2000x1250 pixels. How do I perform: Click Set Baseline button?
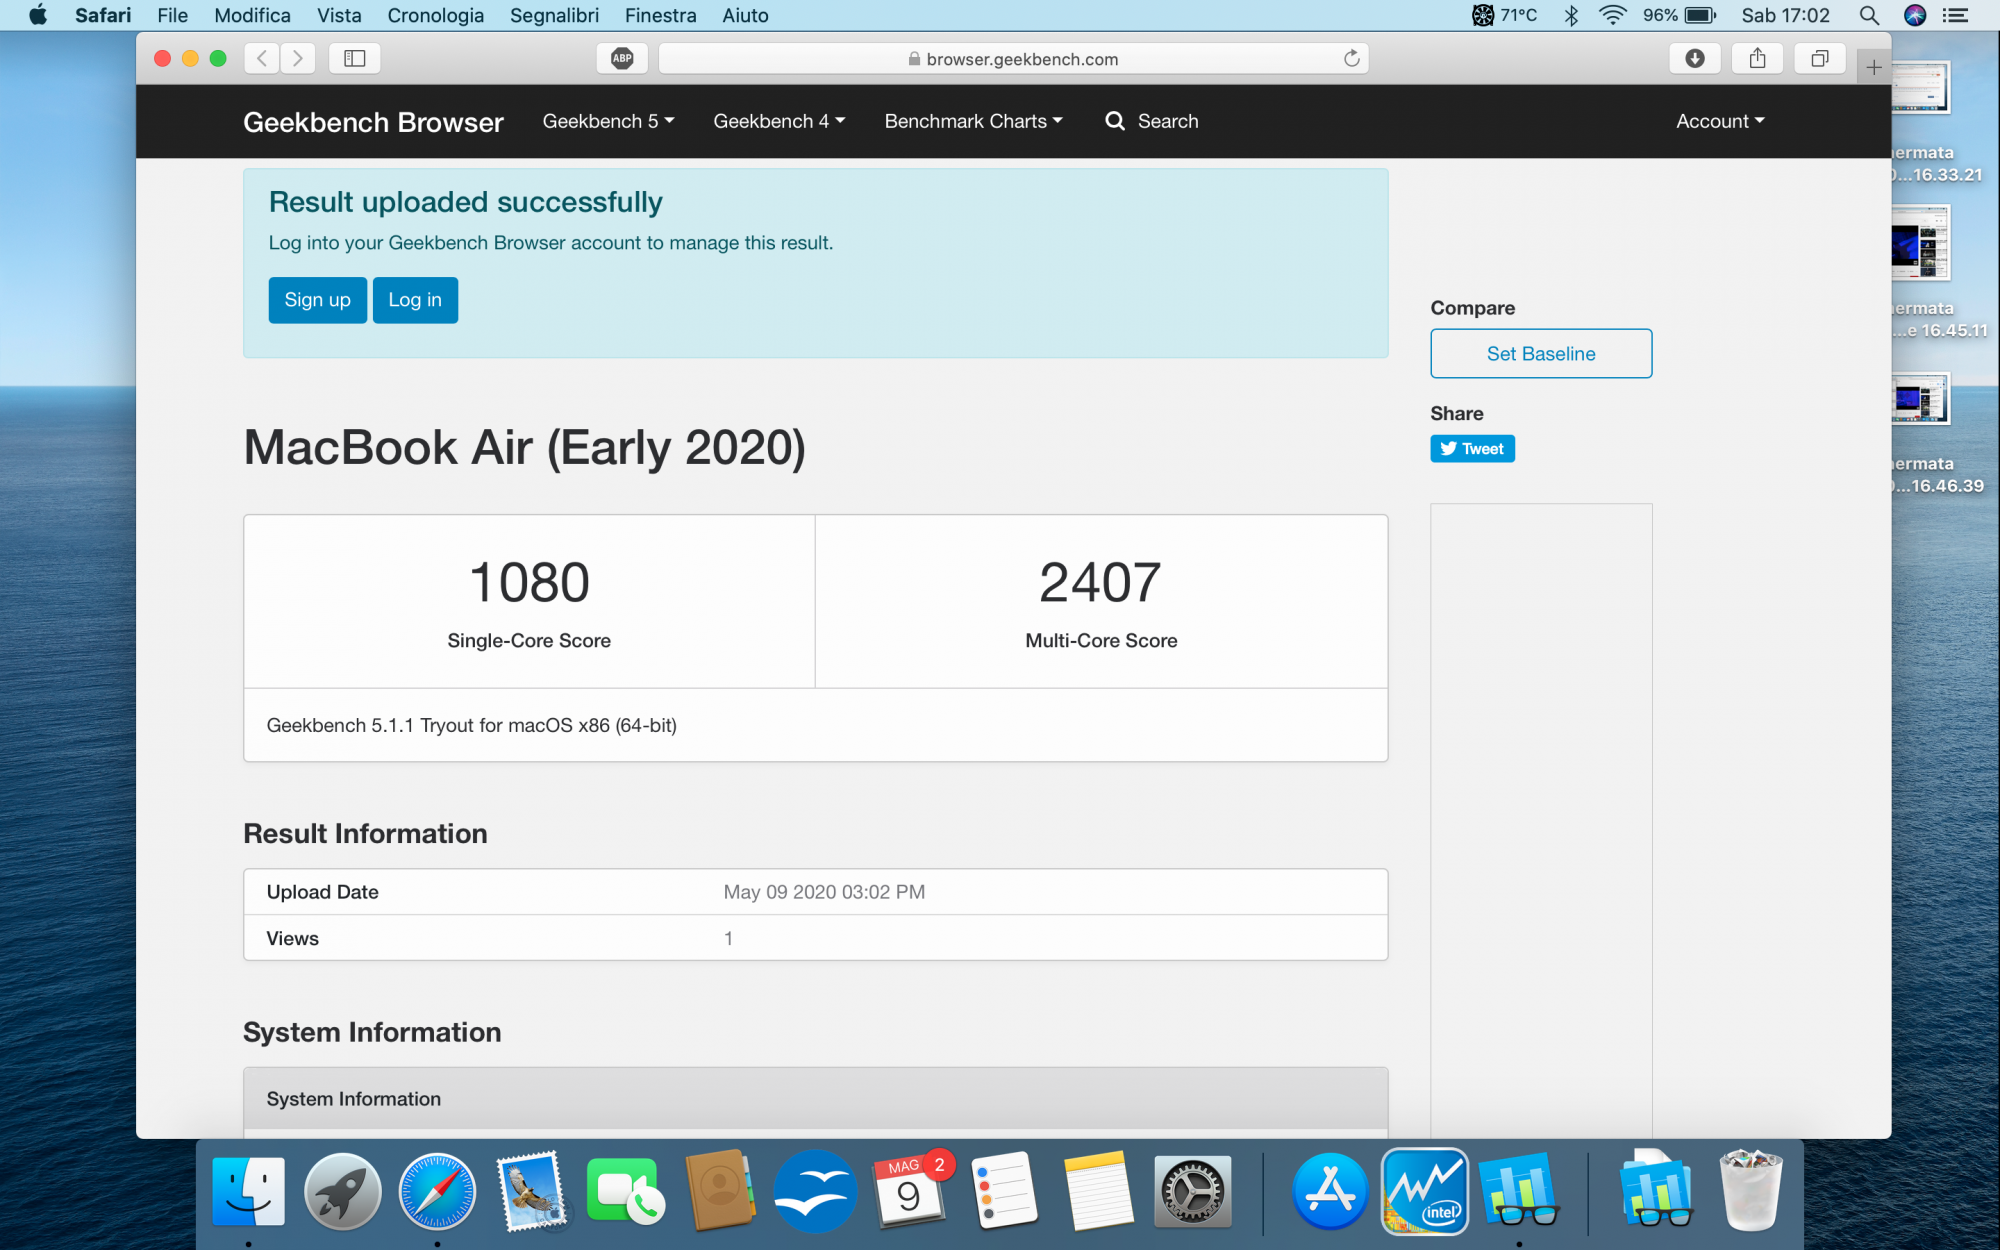tap(1541, 353)
